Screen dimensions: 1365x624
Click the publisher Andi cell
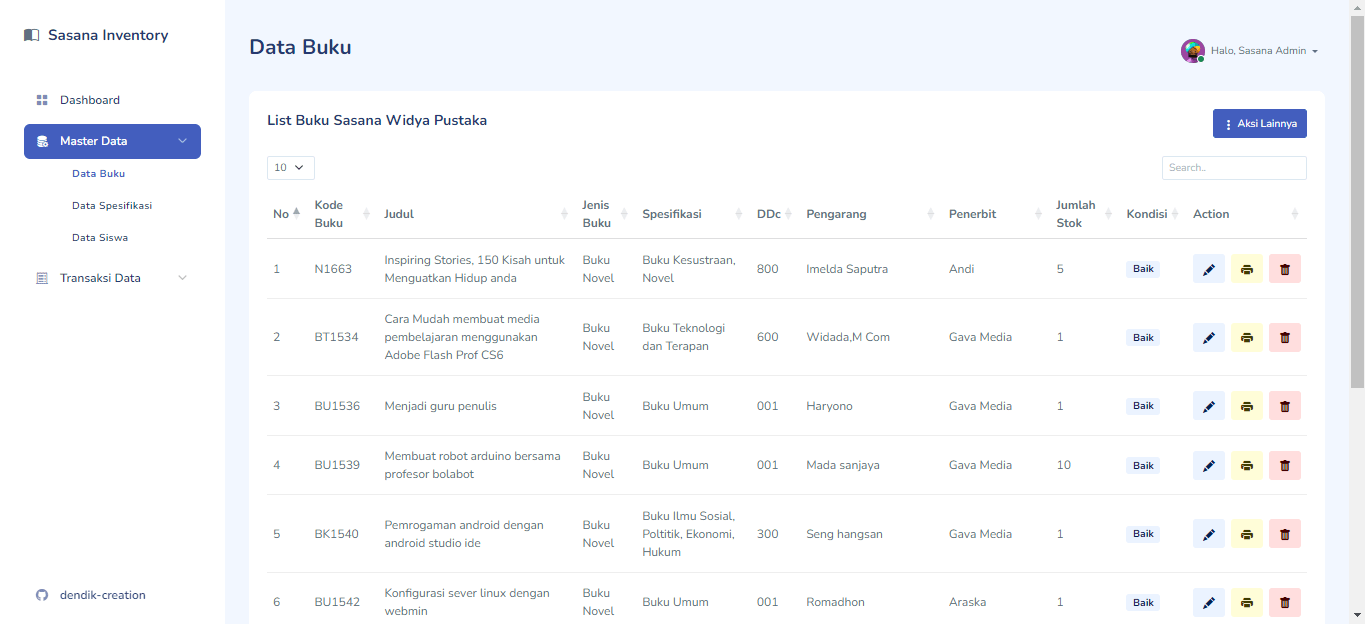(961, 269)
